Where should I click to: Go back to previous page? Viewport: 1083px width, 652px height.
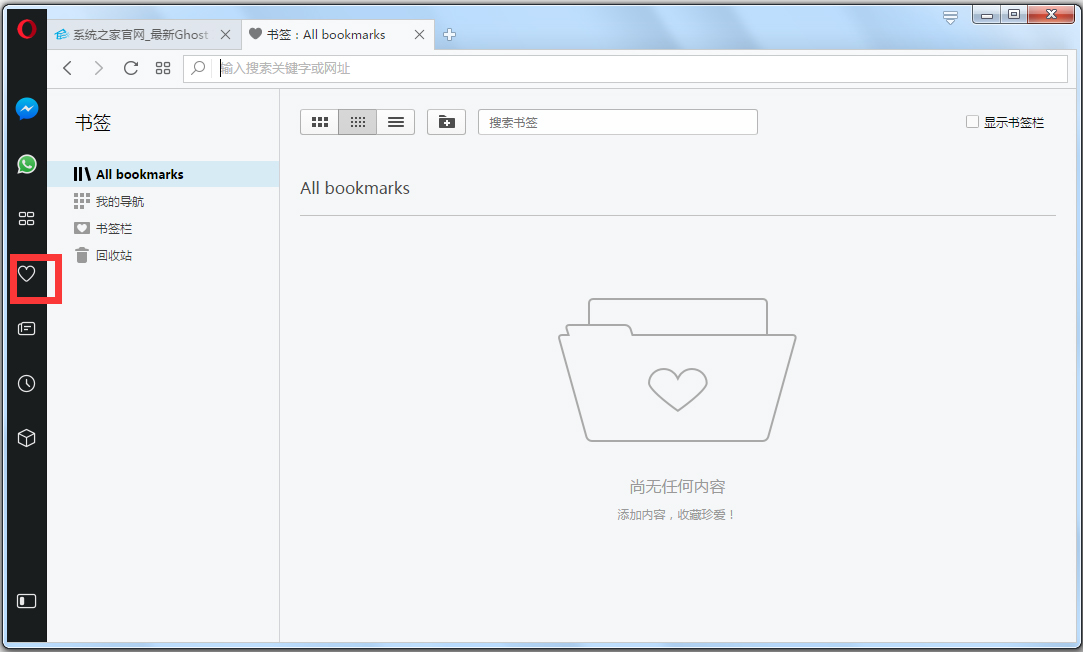pos(67,68)
